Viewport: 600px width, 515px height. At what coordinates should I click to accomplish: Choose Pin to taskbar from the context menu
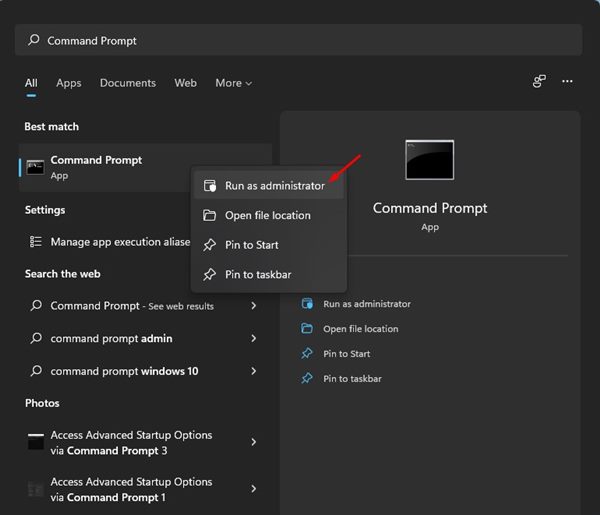(269, 274)
